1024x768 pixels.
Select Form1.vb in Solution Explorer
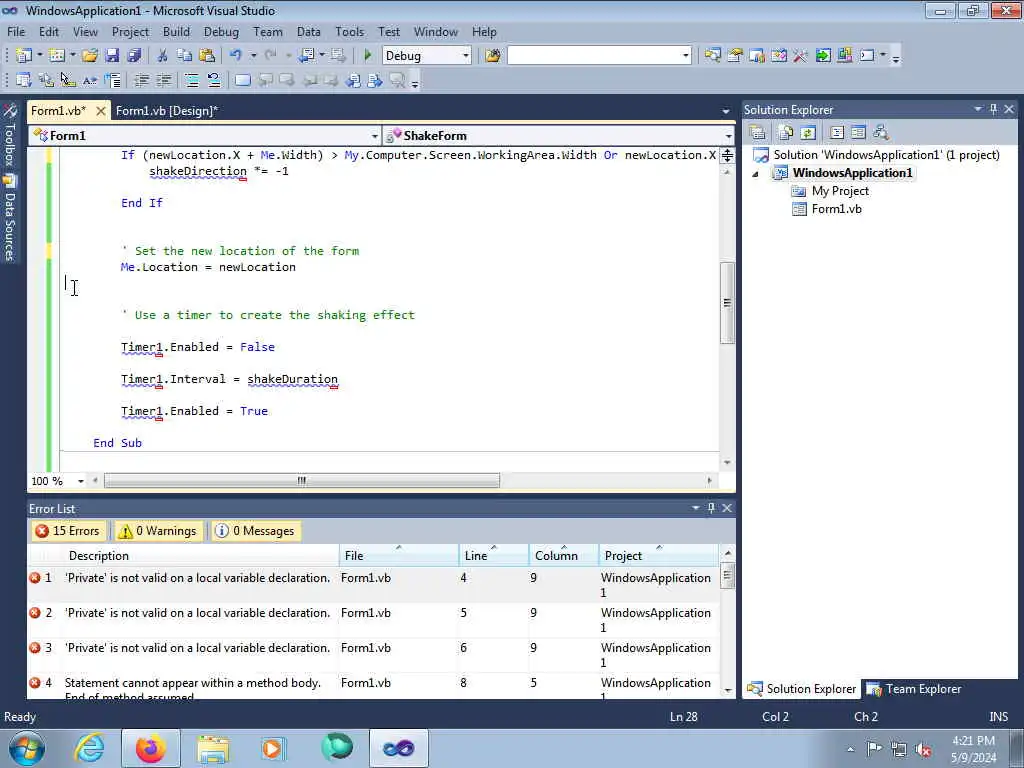[836, 209]
